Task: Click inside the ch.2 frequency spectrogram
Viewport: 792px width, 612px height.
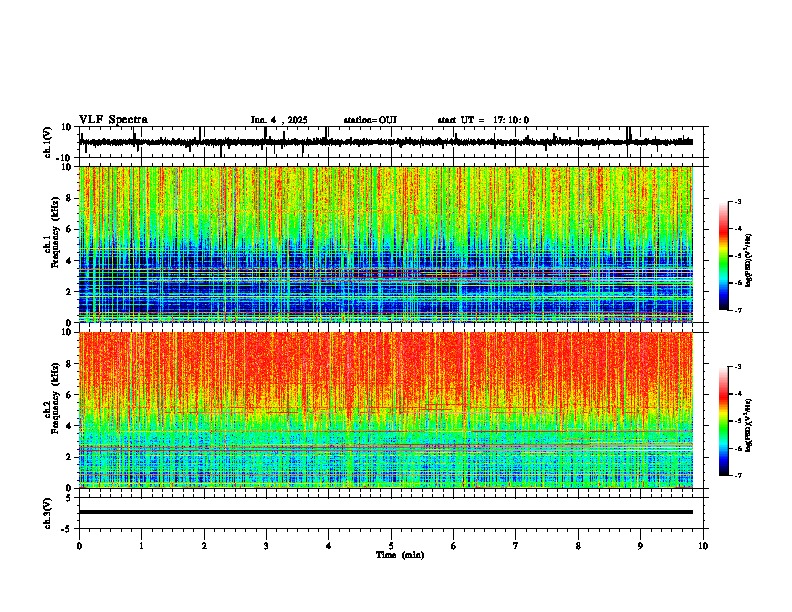Action: [x=386, y=410]
